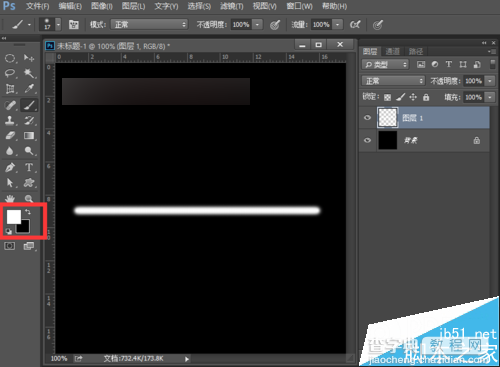Toggle smart object layer filter
Image resolution: width=500 pixels, height=367 pixels.
coord(477,64)
